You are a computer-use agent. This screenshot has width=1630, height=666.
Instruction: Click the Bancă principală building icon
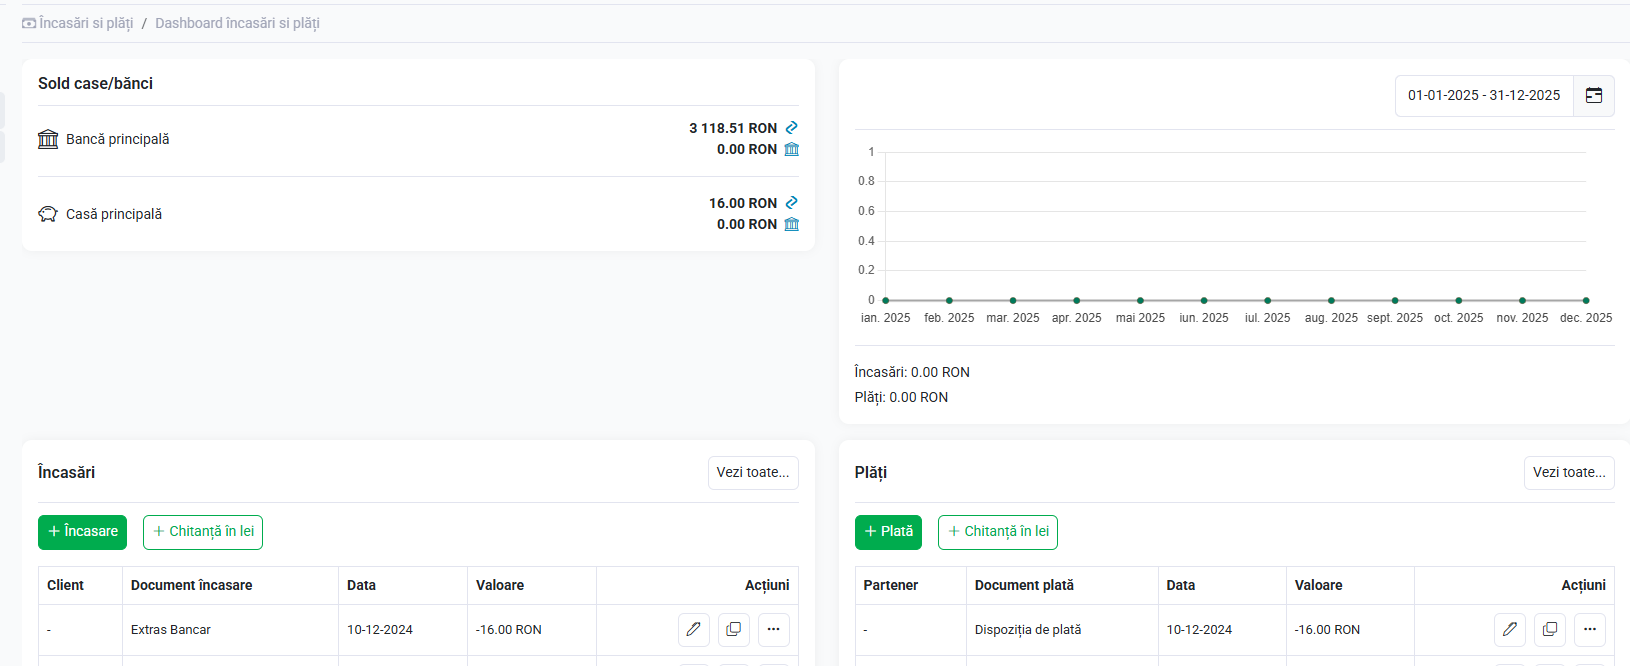coord(48,139)
